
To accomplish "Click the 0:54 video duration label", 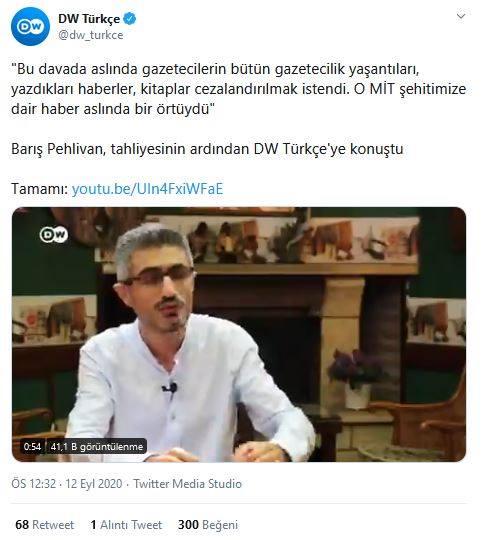I will tap(32, 447).
